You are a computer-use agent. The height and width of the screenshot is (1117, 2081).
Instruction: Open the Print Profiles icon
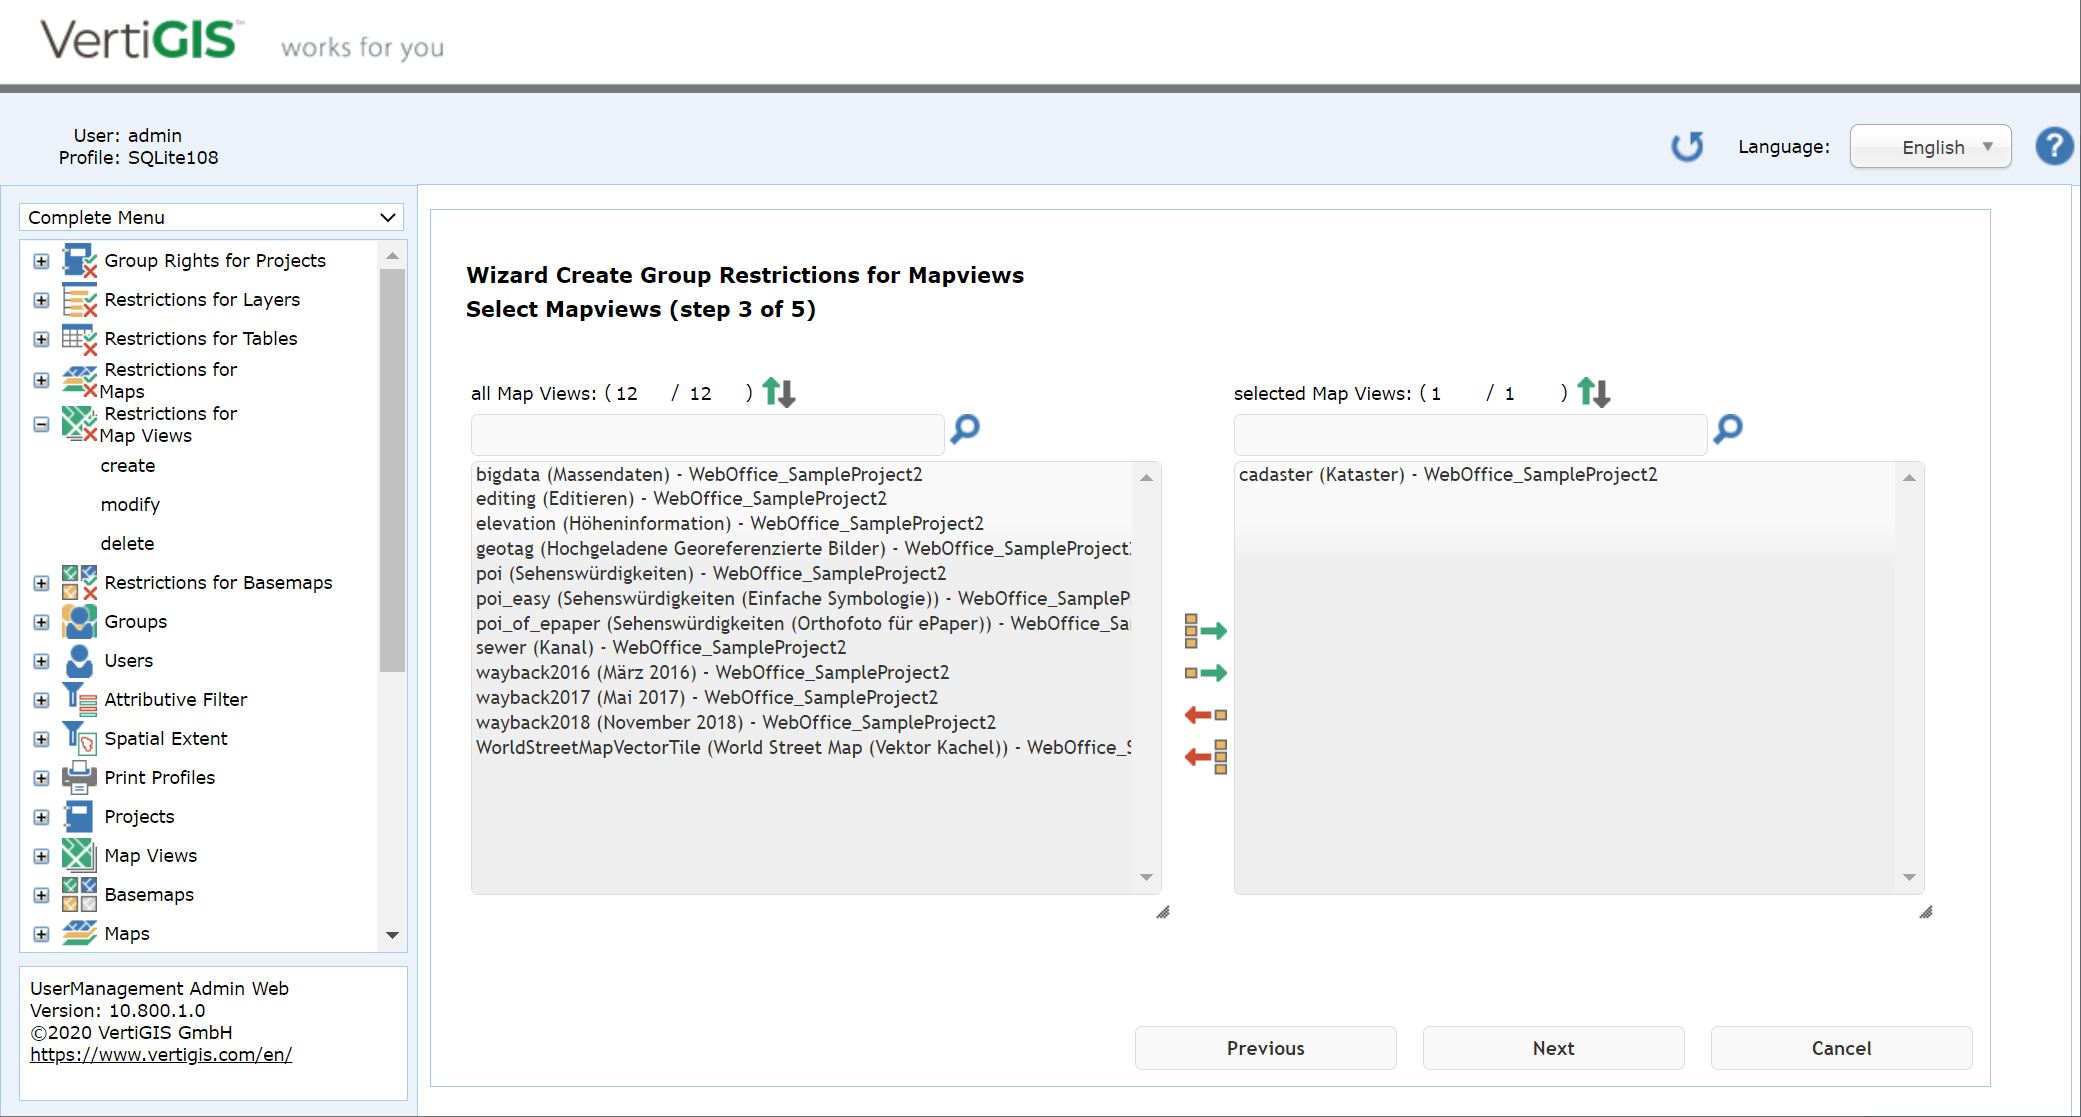pyautogui.click(x=80, y=777)
